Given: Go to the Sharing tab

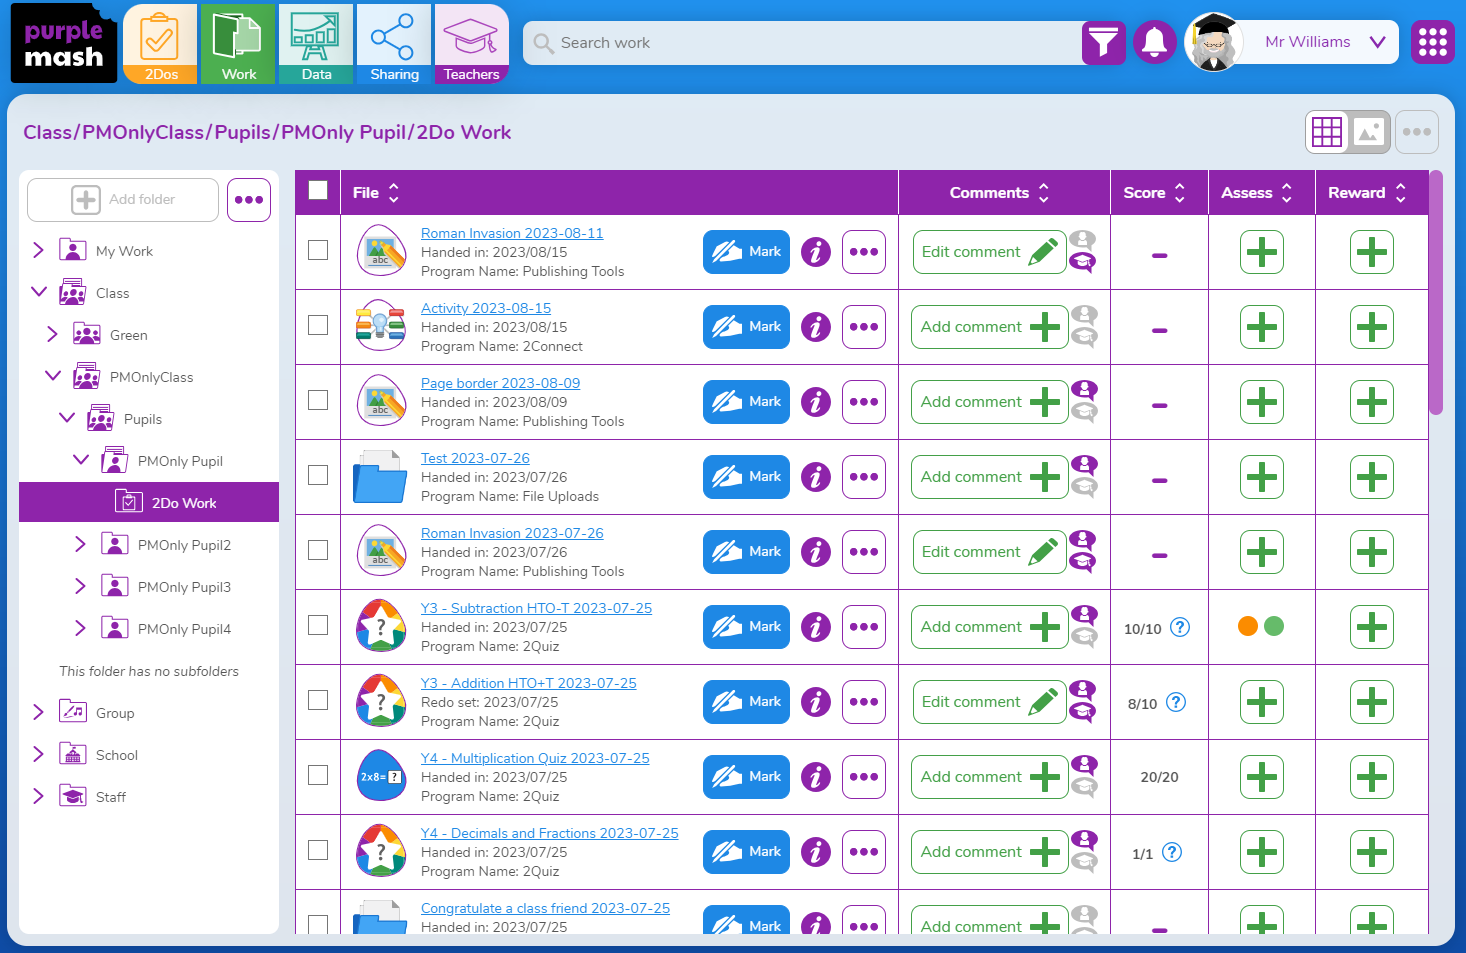Looking at the screenshot, I should (394, 45).
